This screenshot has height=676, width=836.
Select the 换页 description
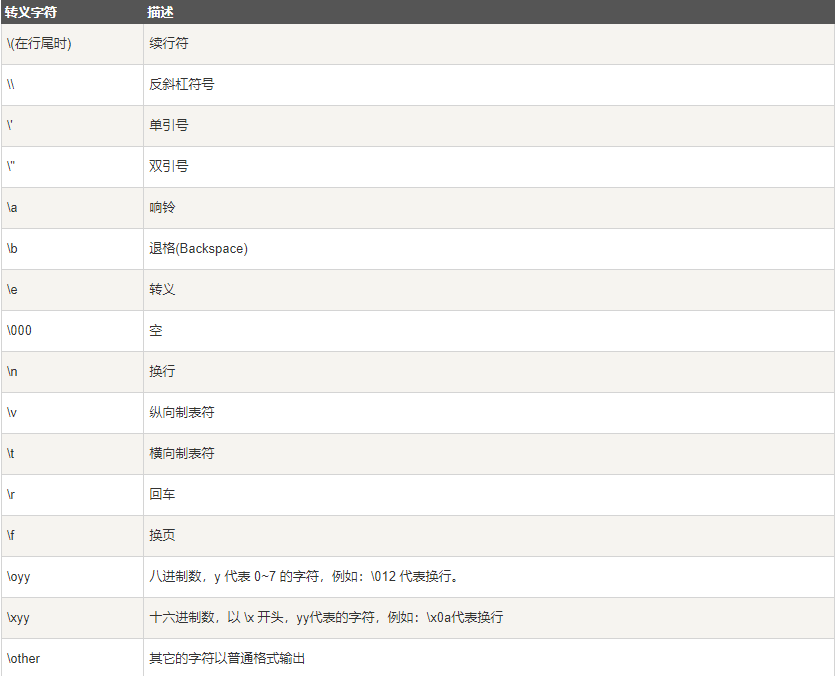tap(162, 536)
